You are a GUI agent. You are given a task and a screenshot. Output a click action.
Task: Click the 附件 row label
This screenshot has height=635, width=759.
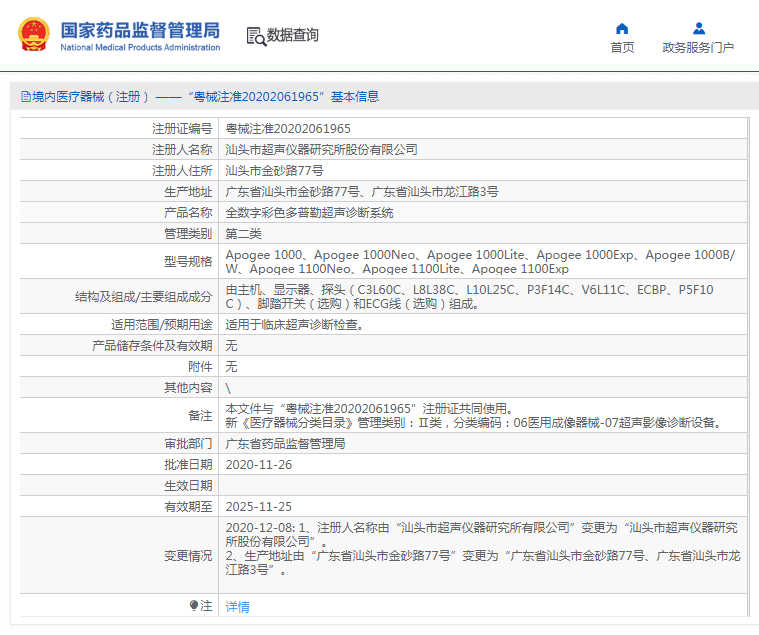click(x=200, y=366)
